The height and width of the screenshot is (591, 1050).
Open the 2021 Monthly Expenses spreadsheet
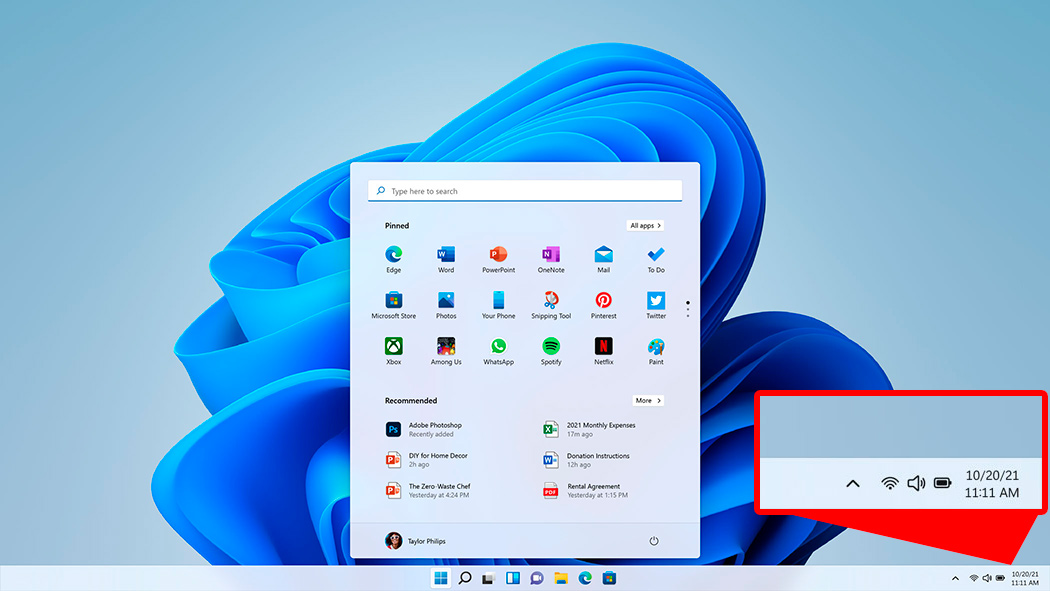[x=589, y=429]
